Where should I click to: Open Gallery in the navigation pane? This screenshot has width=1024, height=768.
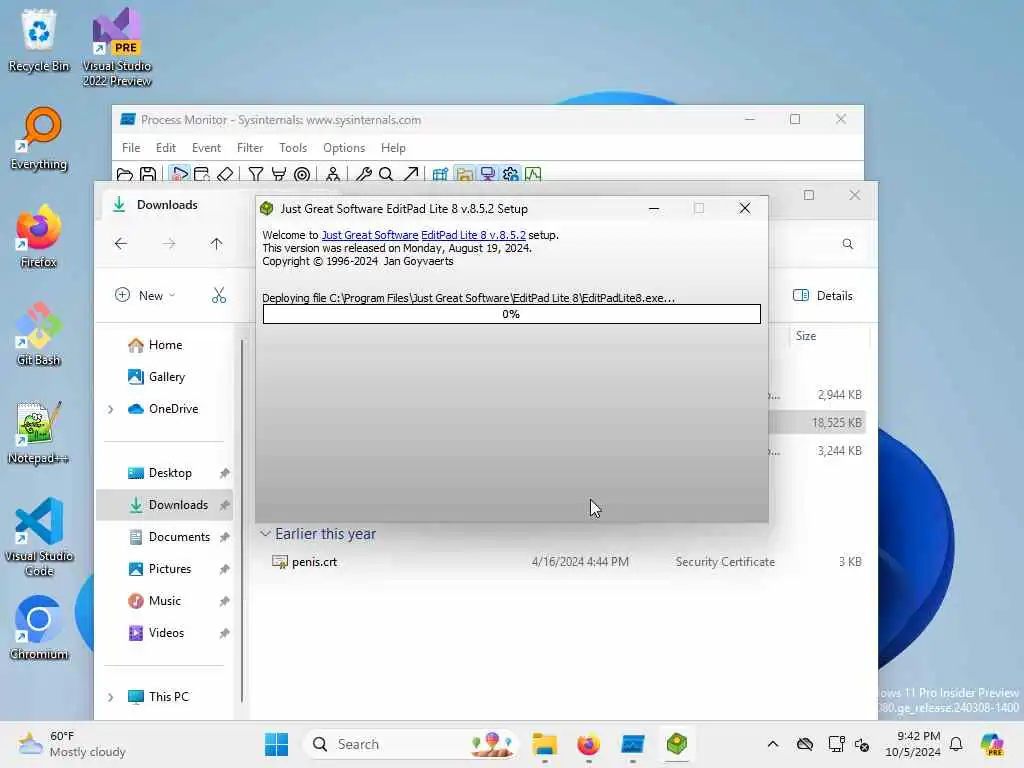click(x=167, y=377)
